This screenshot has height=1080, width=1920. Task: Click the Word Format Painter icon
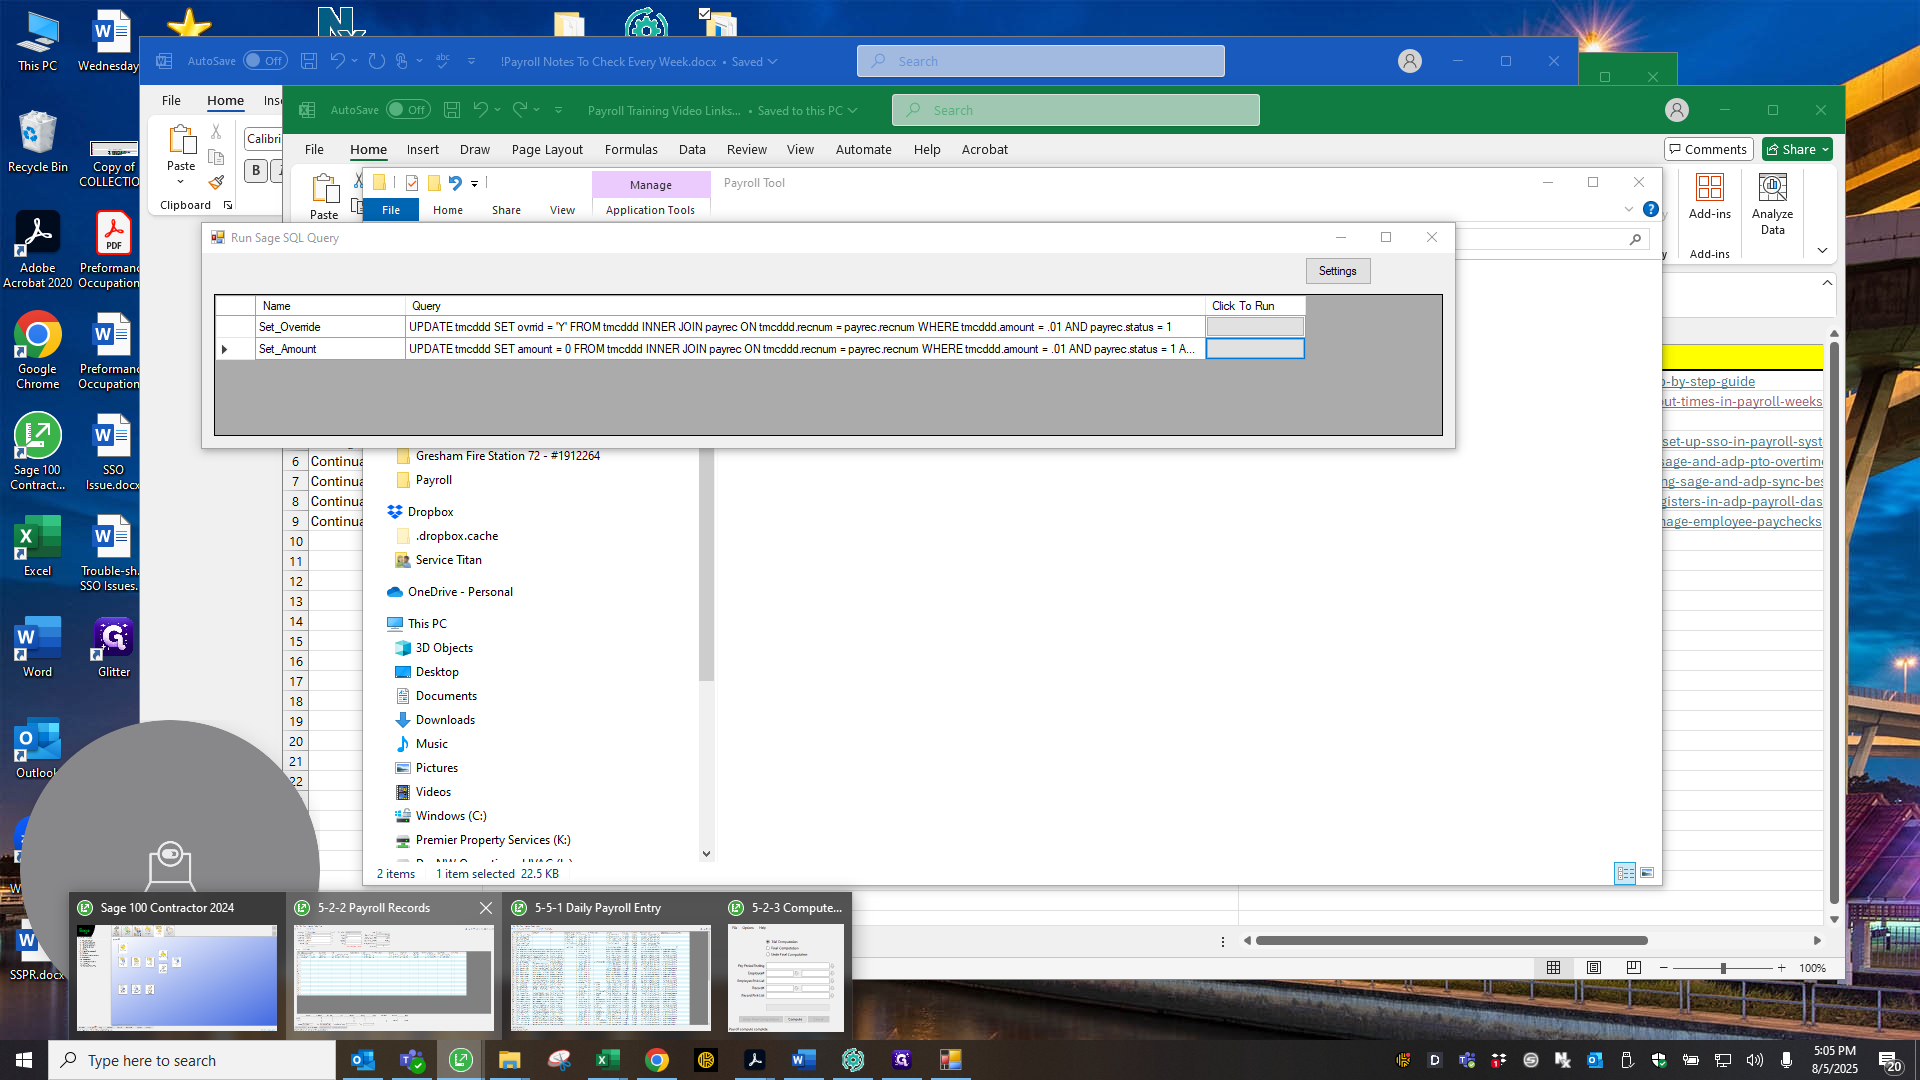tap(216, 183)
